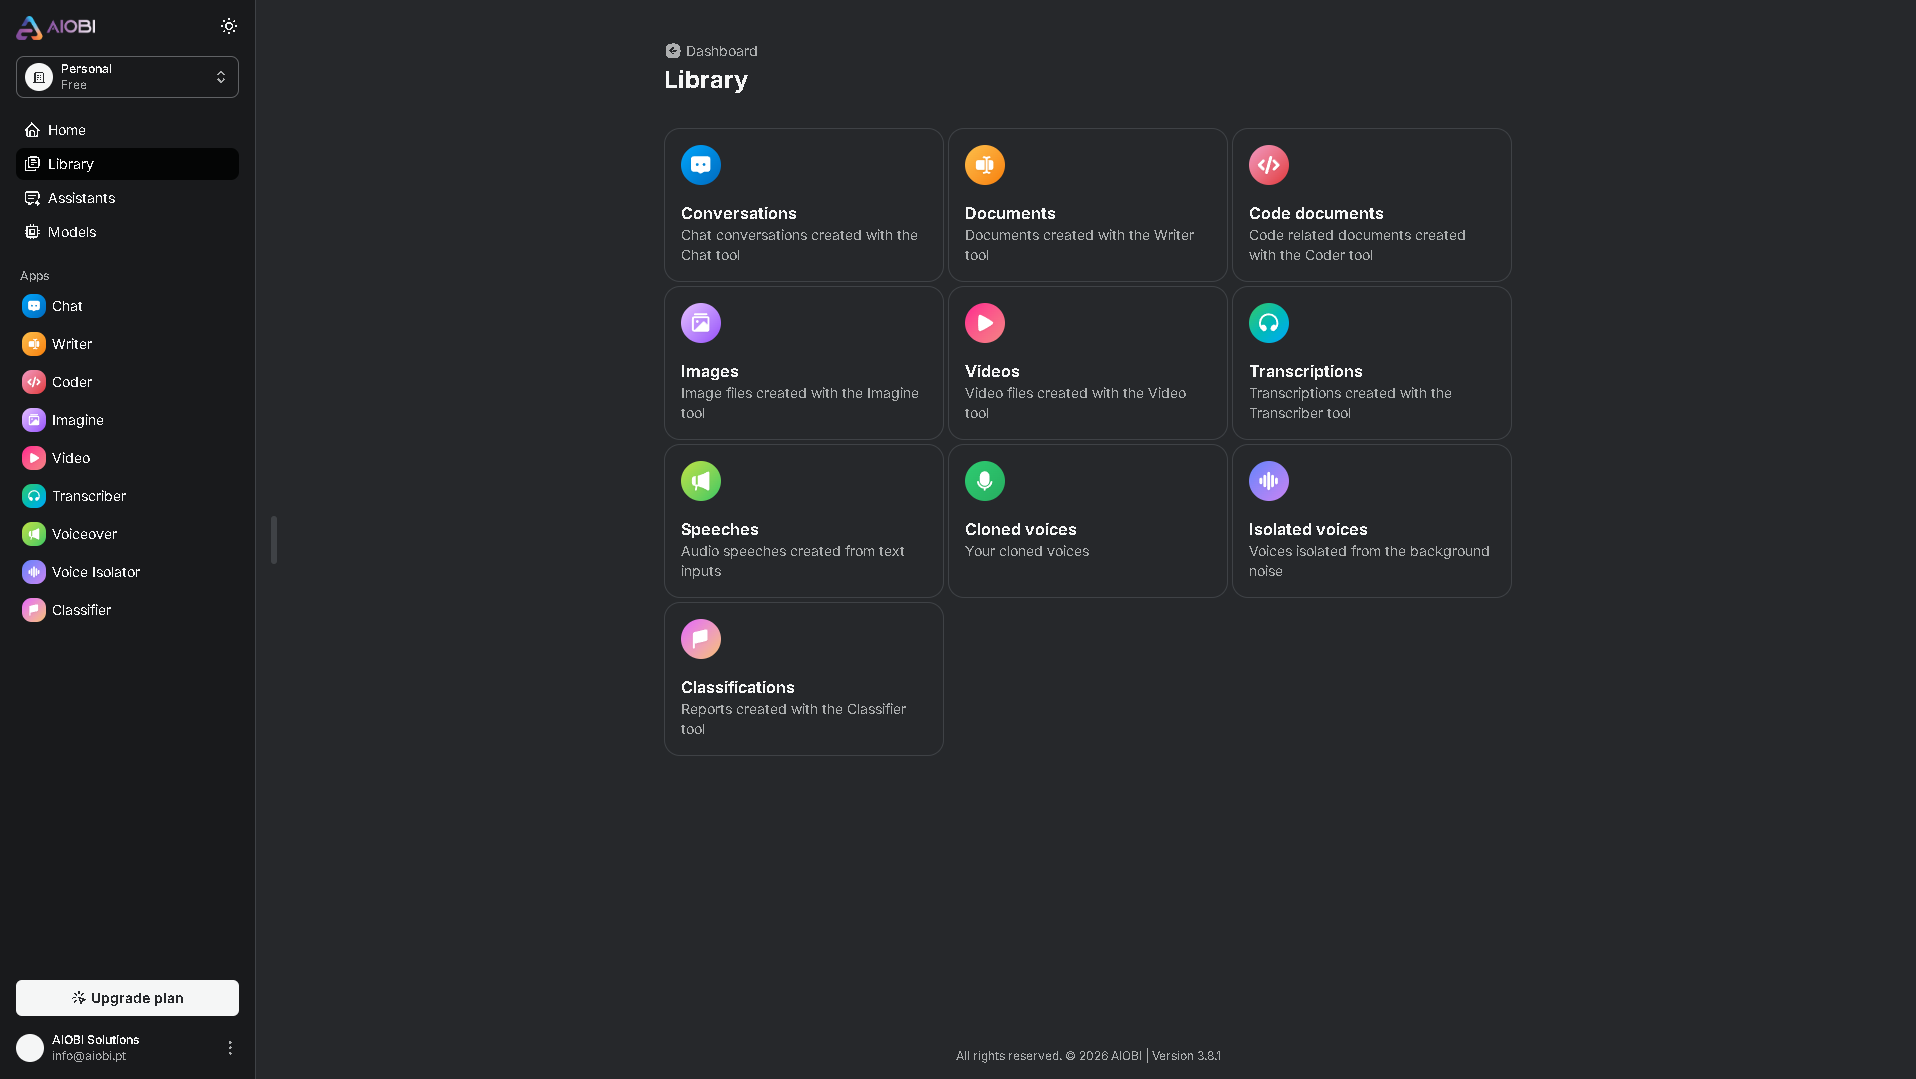This screenshot has width=1916, height=1079.
Task: Open the Classifier tool
Action: pyautogui.click(x=81, y=610)
